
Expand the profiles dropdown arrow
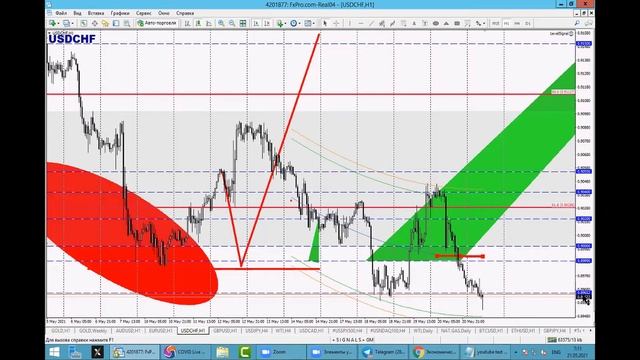point(73,24)
